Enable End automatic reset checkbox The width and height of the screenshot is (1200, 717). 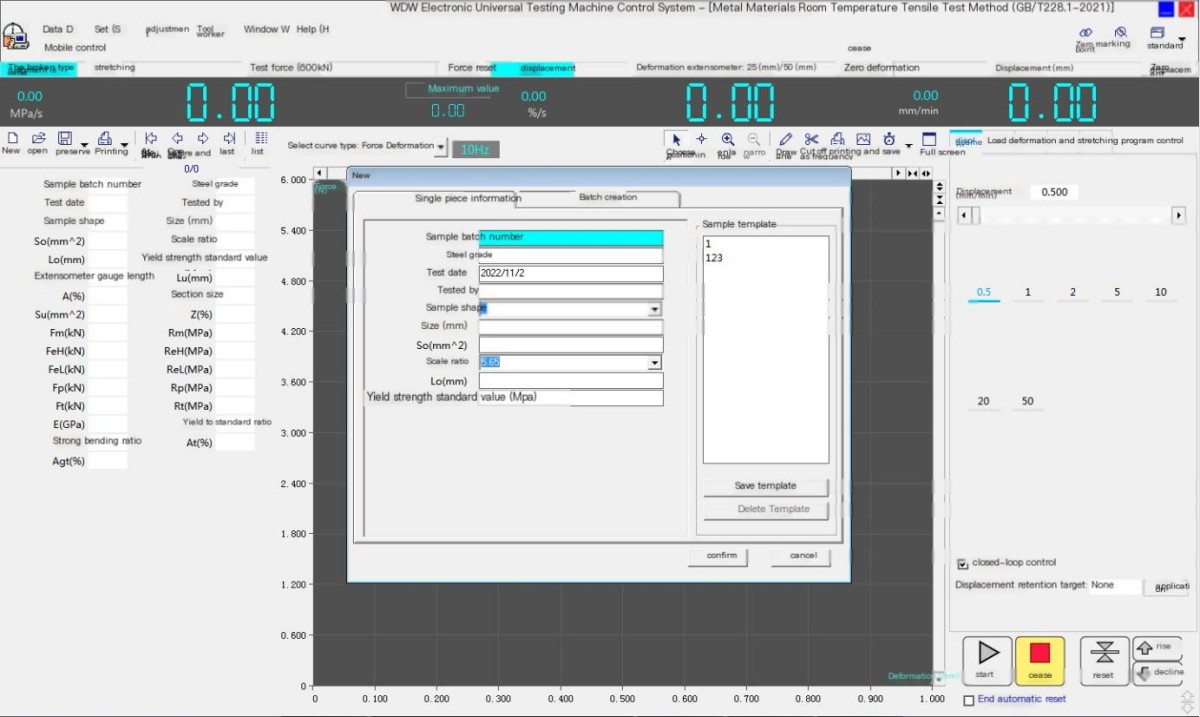pyautogui.click(x=968, y=700)
